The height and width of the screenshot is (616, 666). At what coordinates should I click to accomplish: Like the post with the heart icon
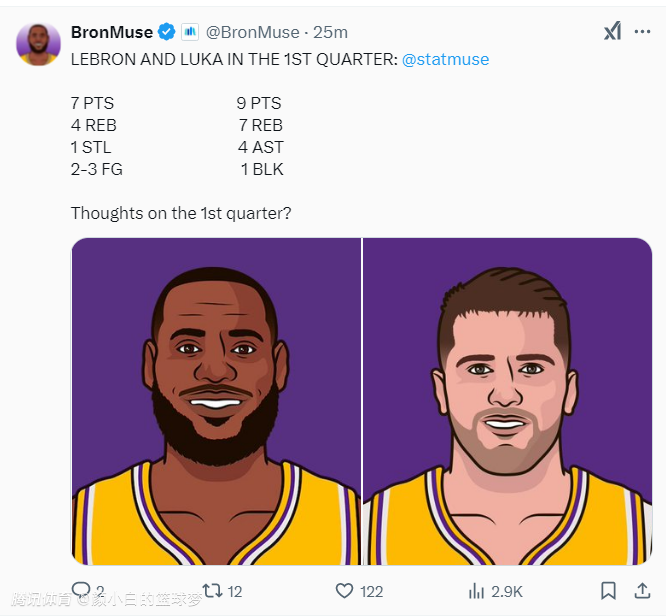[345, 591]
